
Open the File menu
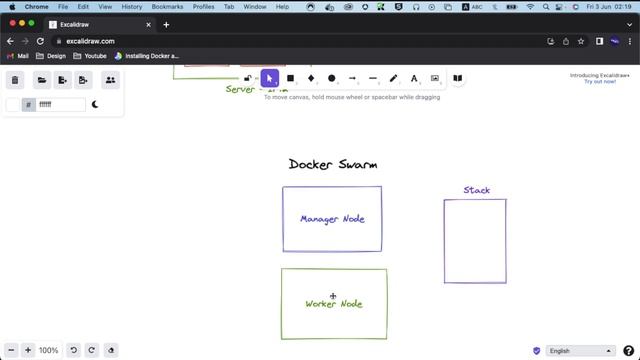coord(63,7)
